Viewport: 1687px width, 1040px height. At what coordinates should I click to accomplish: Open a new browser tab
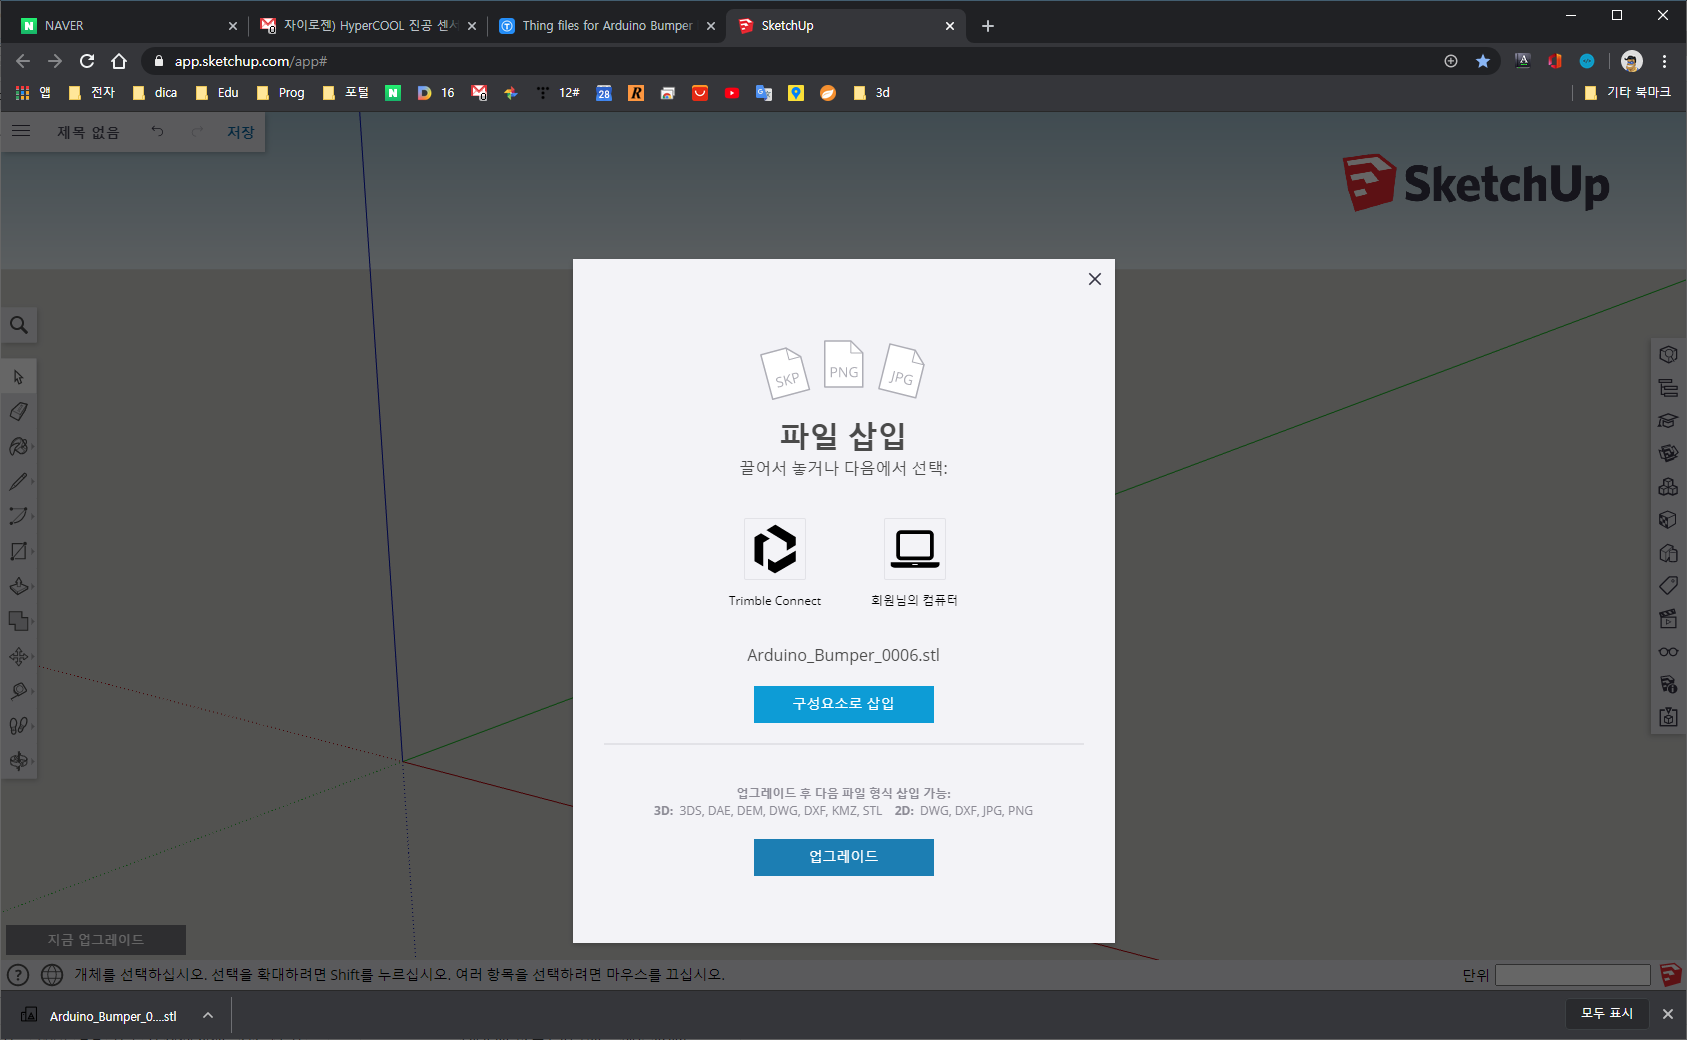[x=988, y=26]
